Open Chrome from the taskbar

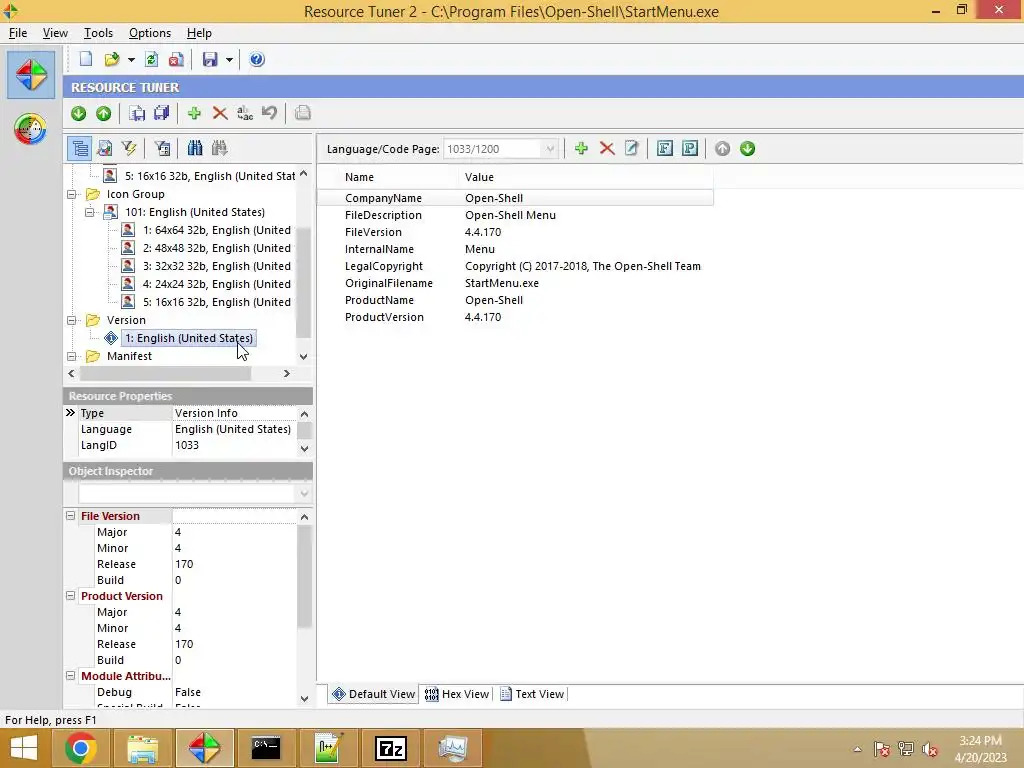[x=81, y=748]
